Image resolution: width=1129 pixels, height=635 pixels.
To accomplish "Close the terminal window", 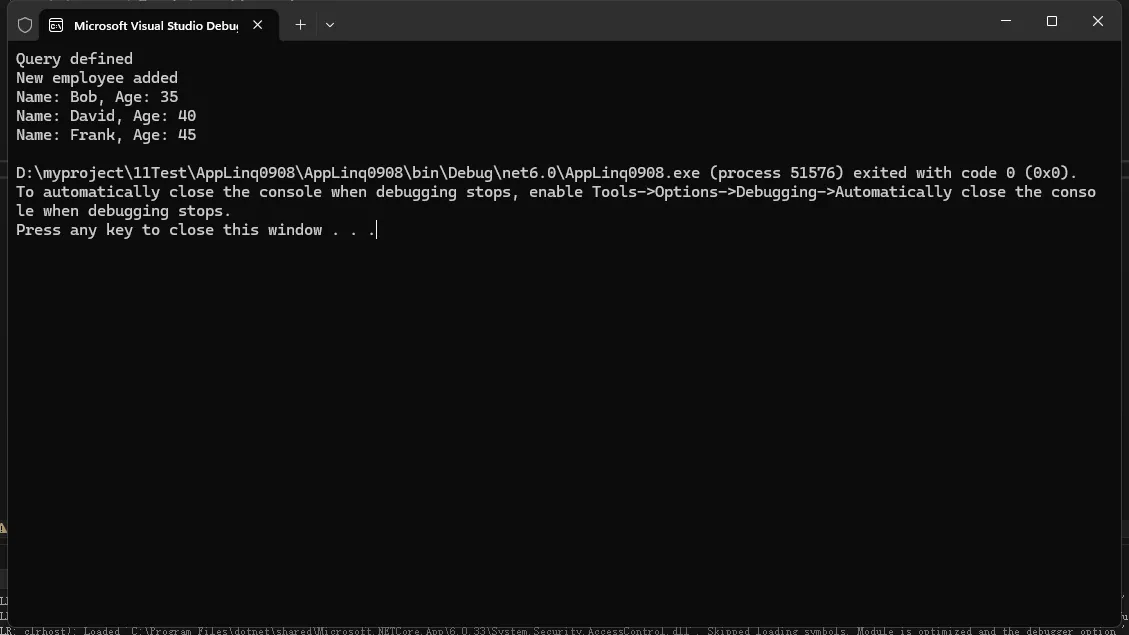I will click(x=1098, y=21).
